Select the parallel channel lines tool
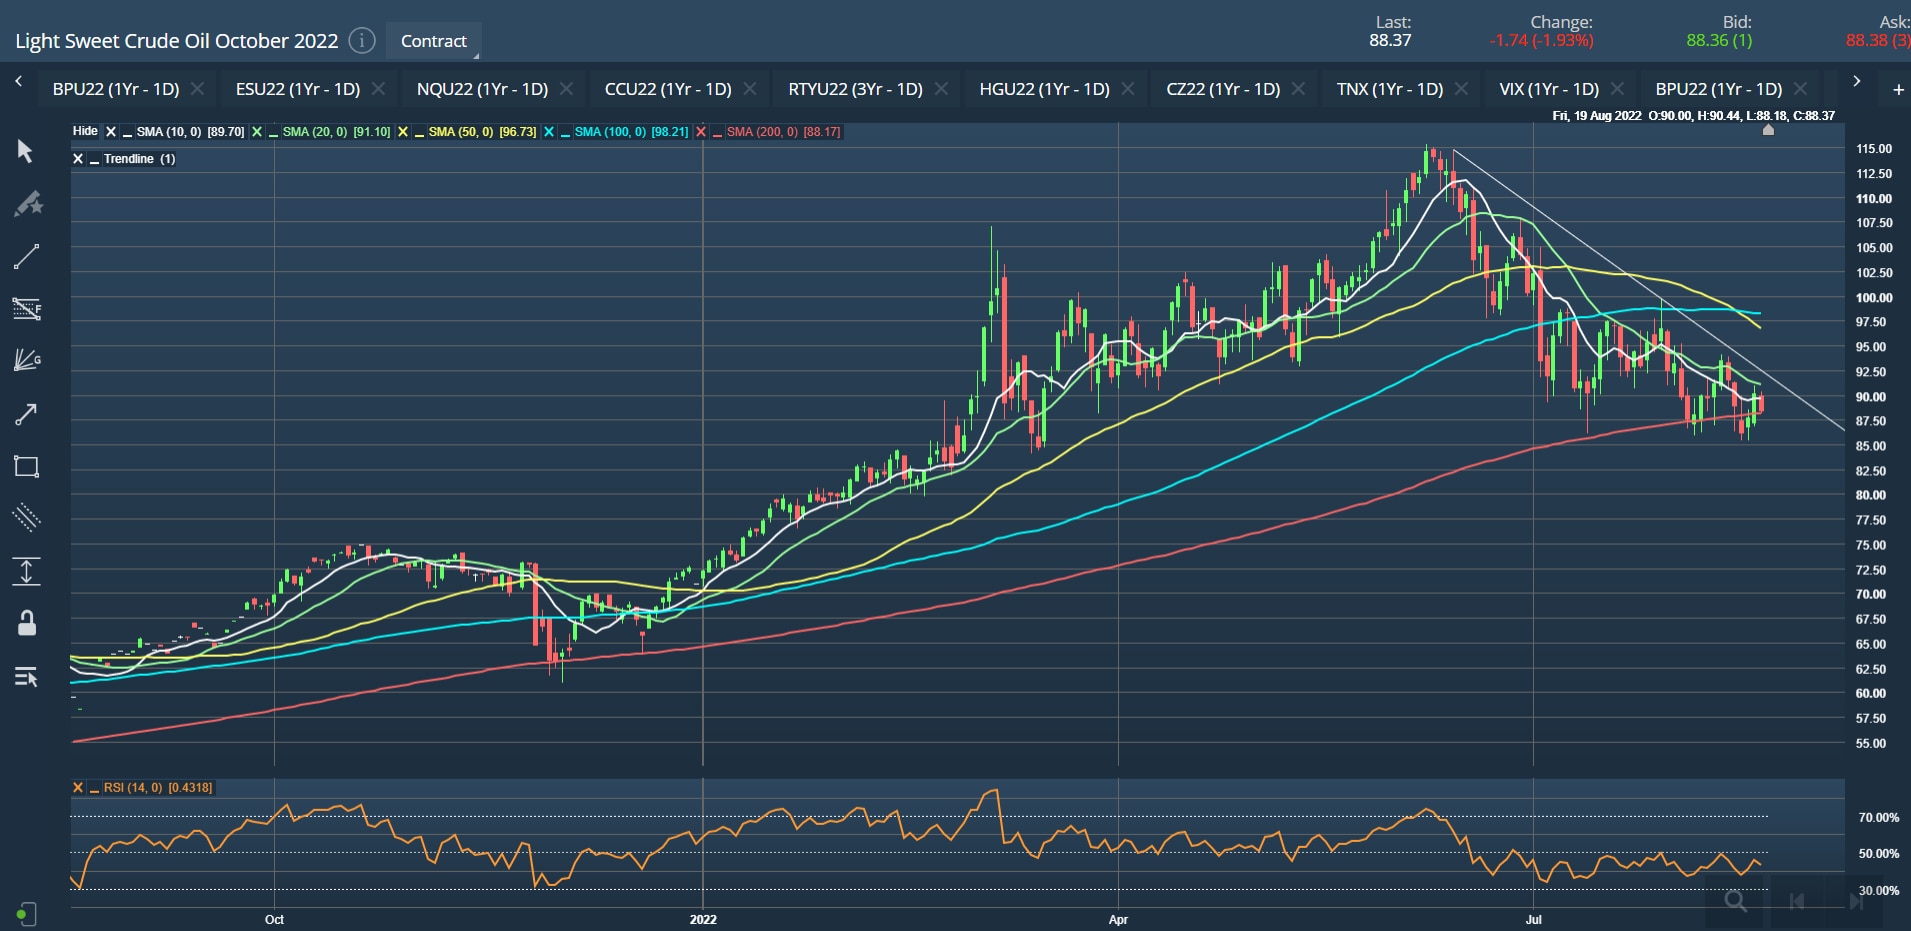This screenshot has width=1911, height=931. (26, 517)
